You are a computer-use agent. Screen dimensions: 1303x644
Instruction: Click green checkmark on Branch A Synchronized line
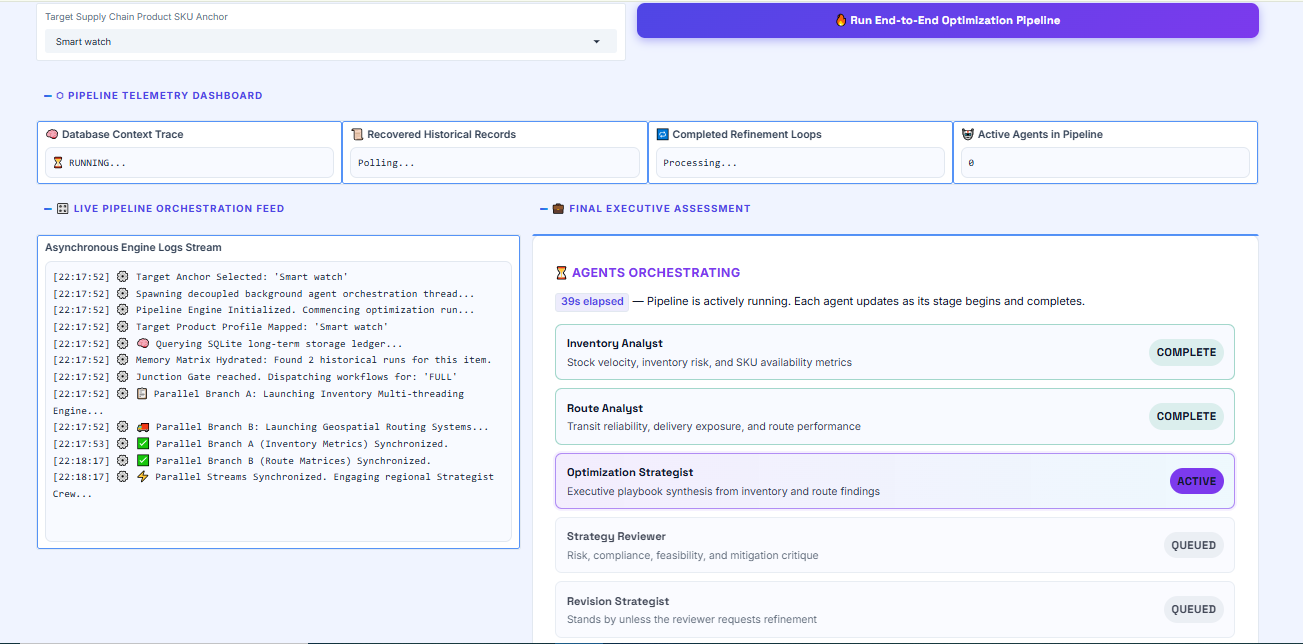[x=143, y=444]
